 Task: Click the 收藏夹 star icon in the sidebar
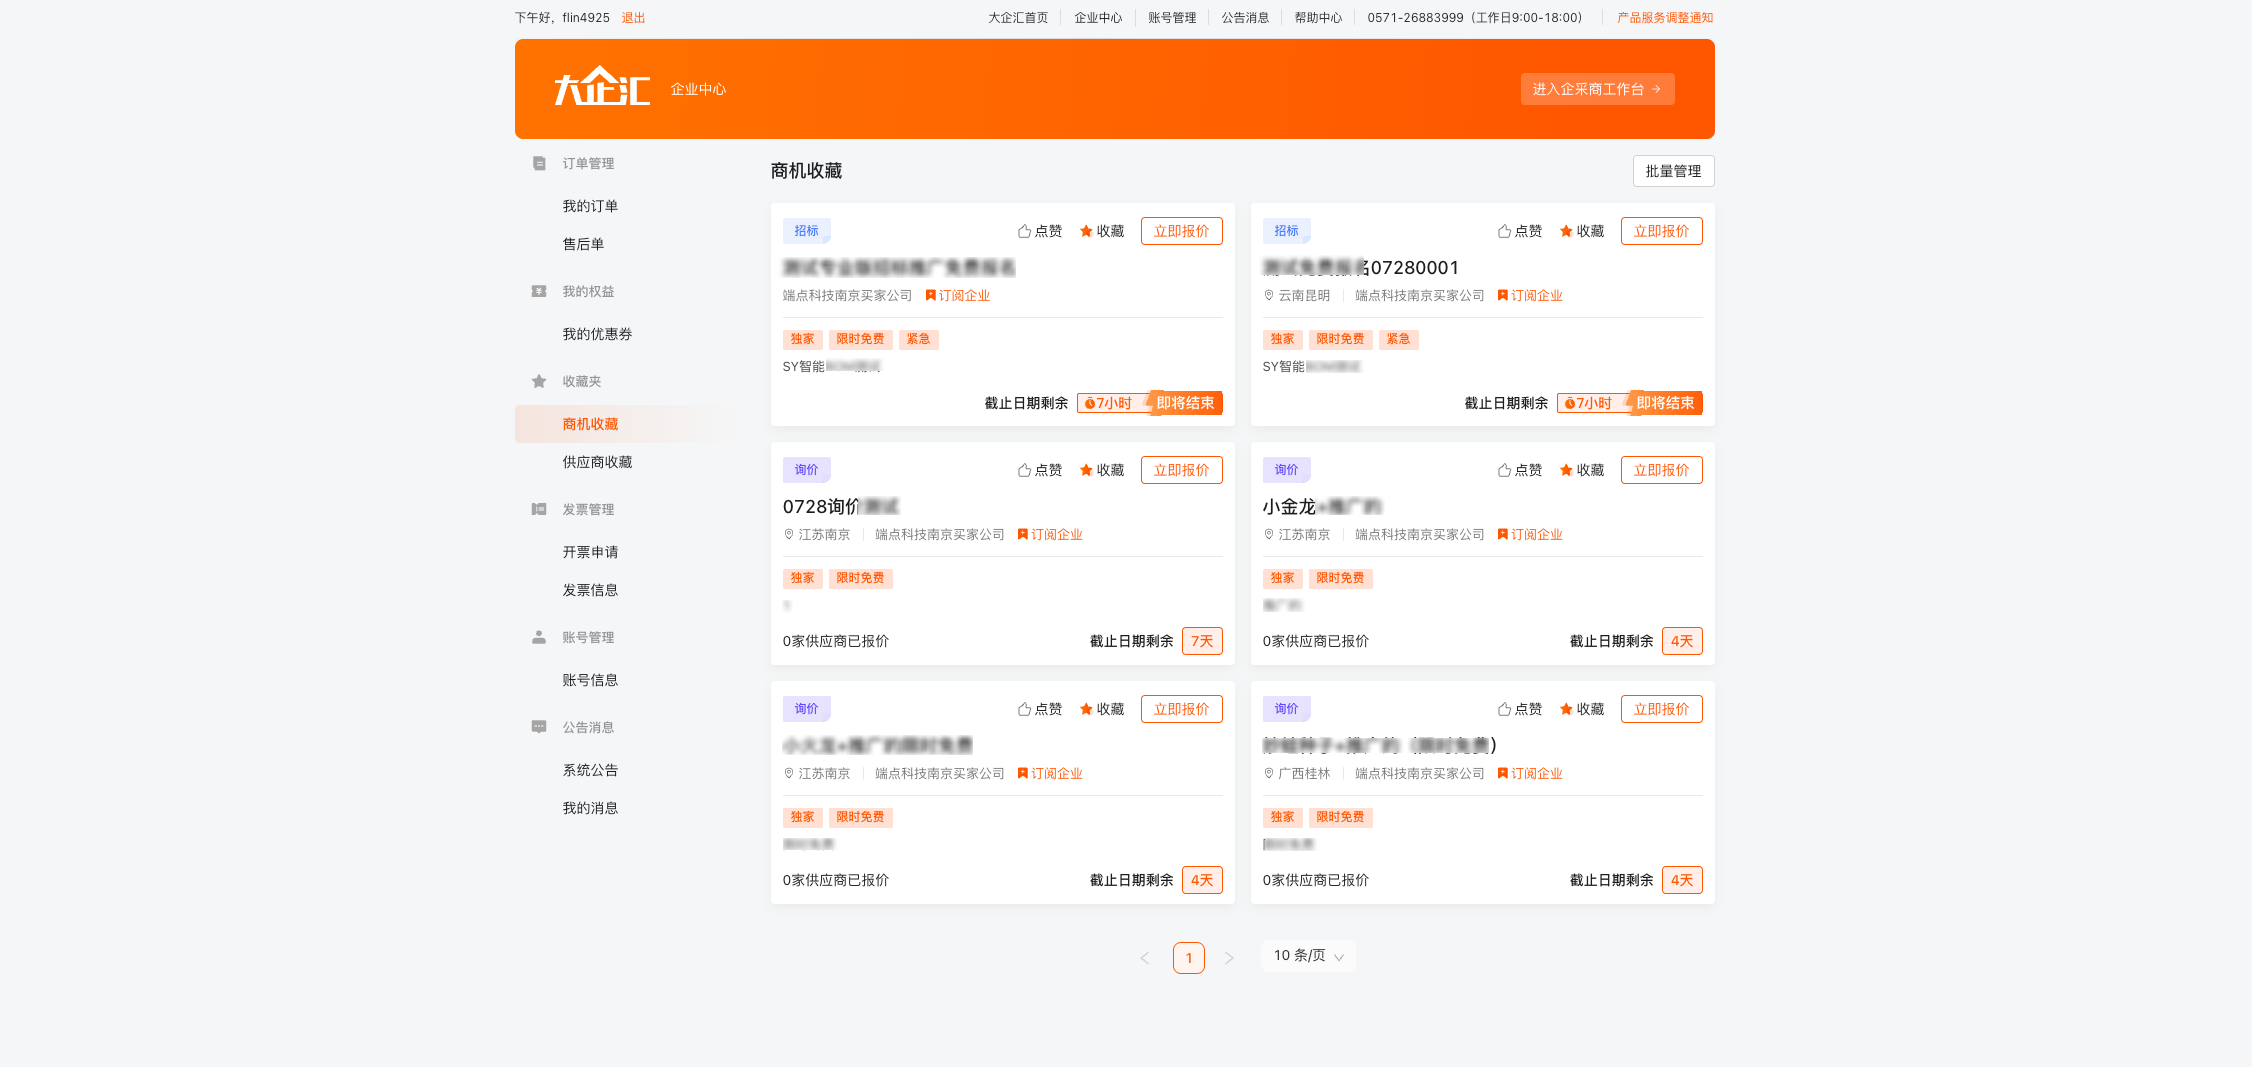click(x=538, y=381)
